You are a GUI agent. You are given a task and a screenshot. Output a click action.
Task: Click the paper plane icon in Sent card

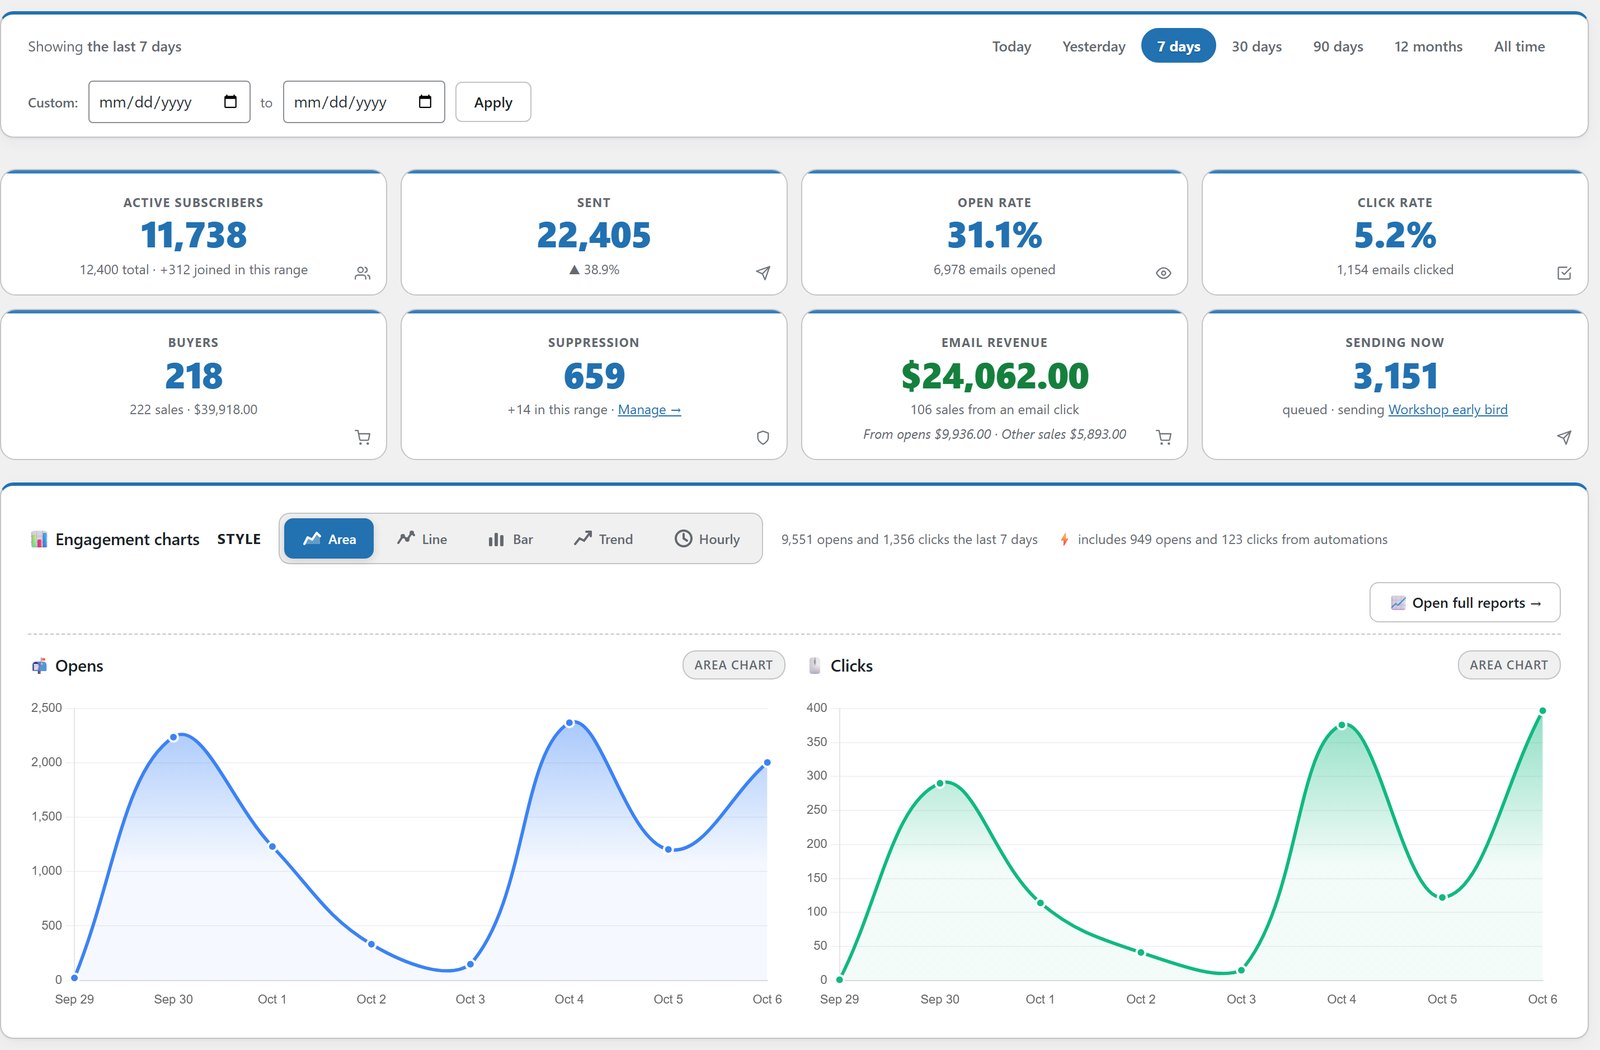[763, 273]
